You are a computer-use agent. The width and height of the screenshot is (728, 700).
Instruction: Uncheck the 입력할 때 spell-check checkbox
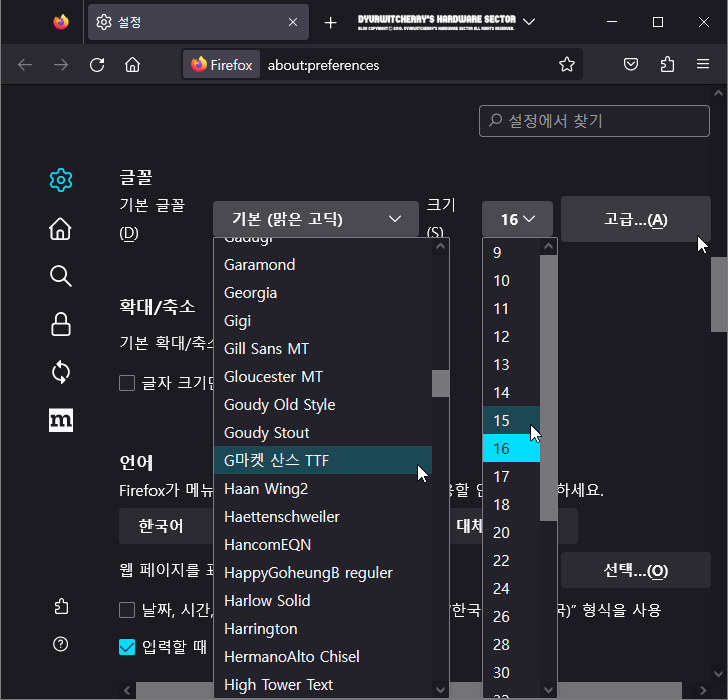tap(127, 647)
